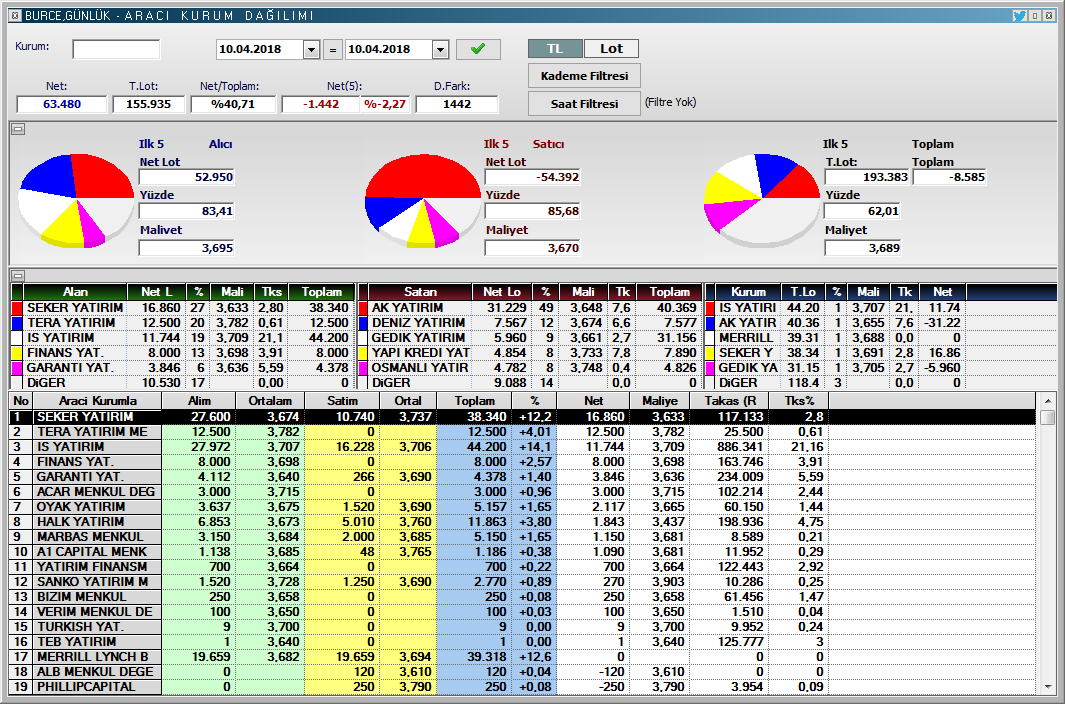The width and height of the screenshot is (1065, 704).
Task: Sort main grid by Alim column header
Action: point(199,401)
